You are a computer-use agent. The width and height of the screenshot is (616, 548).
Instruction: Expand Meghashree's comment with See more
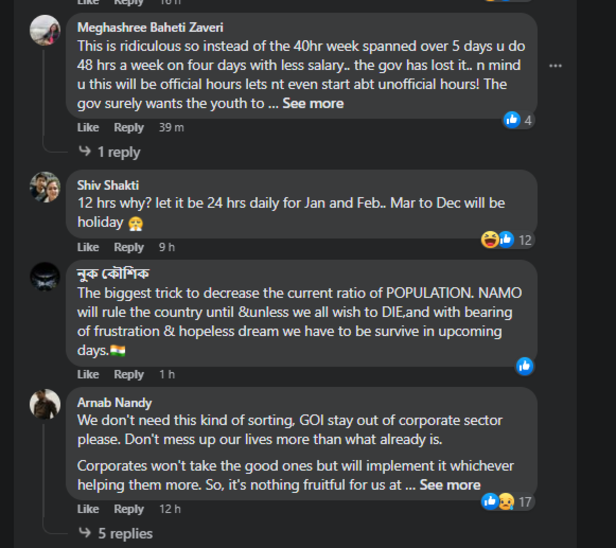click(313, 103)
